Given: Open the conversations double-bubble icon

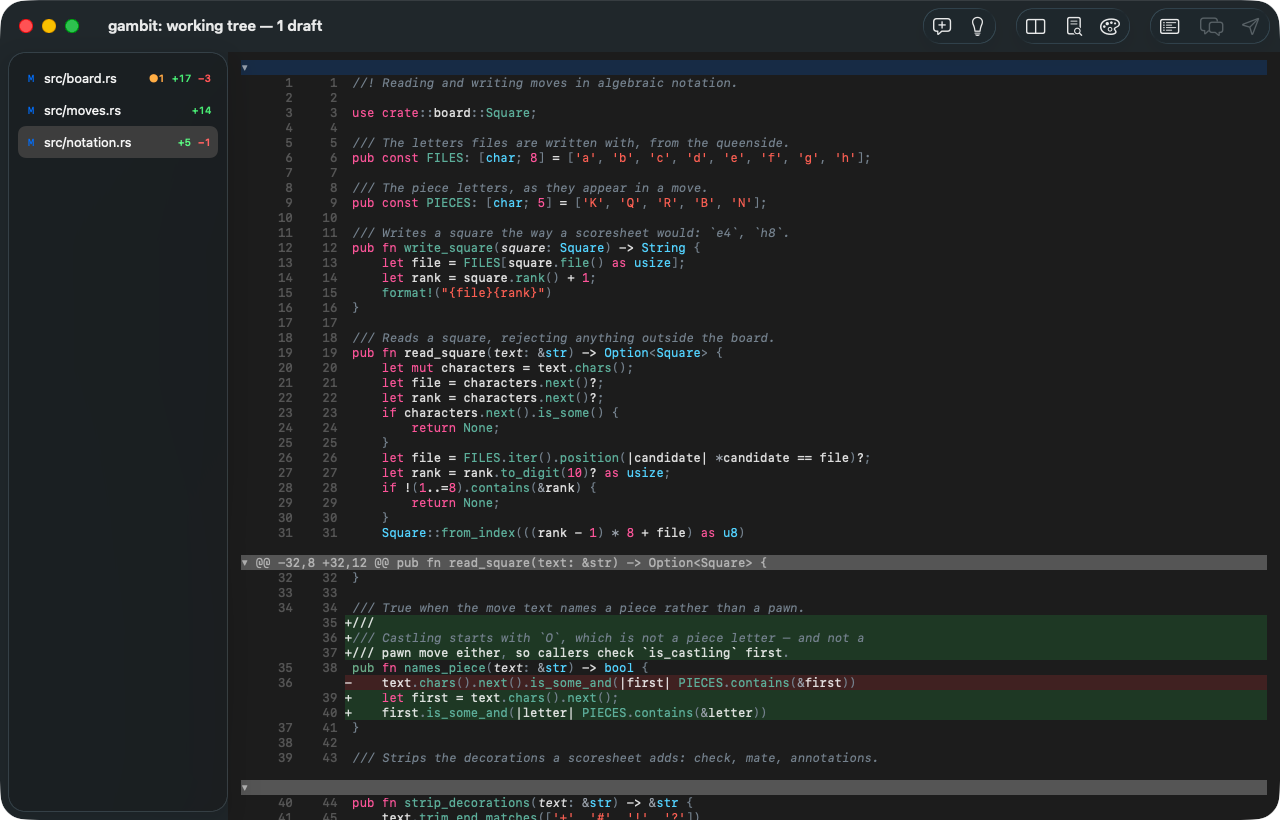Looking at the screenshot, I should [x=1211, y=27].
